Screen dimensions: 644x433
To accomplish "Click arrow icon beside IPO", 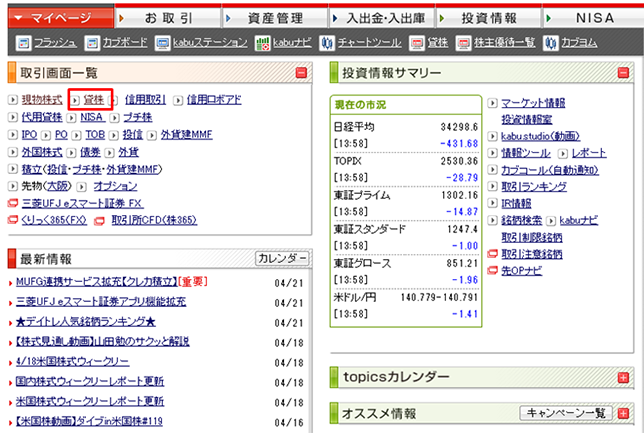I will click(x=13, y=135).
